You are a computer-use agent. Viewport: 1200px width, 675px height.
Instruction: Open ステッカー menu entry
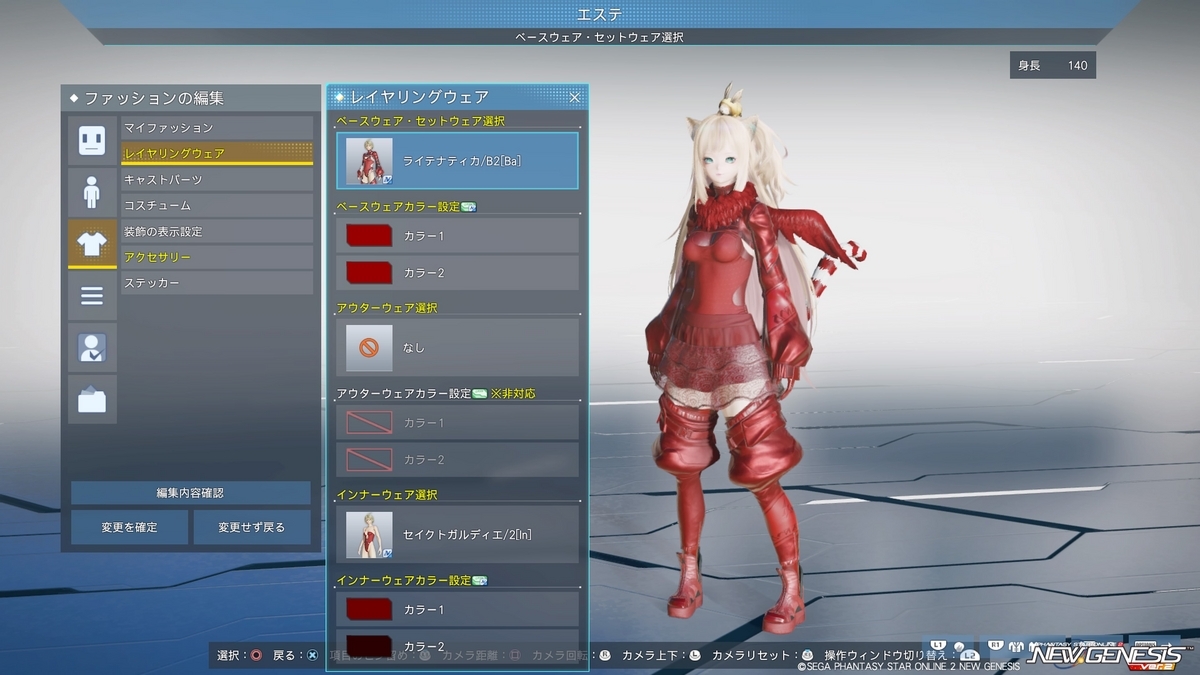[217, 284]
